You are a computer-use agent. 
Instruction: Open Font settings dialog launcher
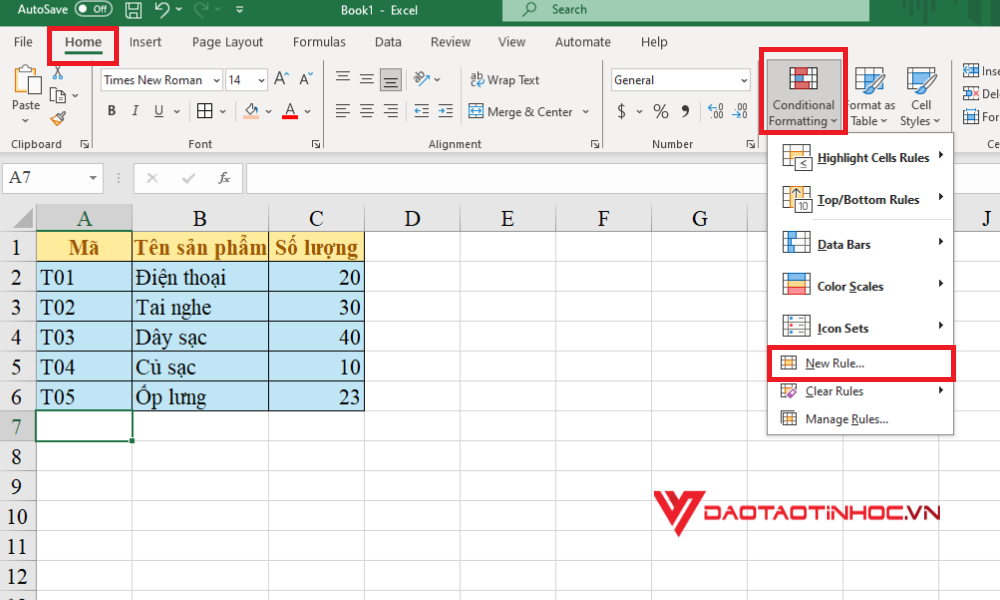click(x=316, y=145)
